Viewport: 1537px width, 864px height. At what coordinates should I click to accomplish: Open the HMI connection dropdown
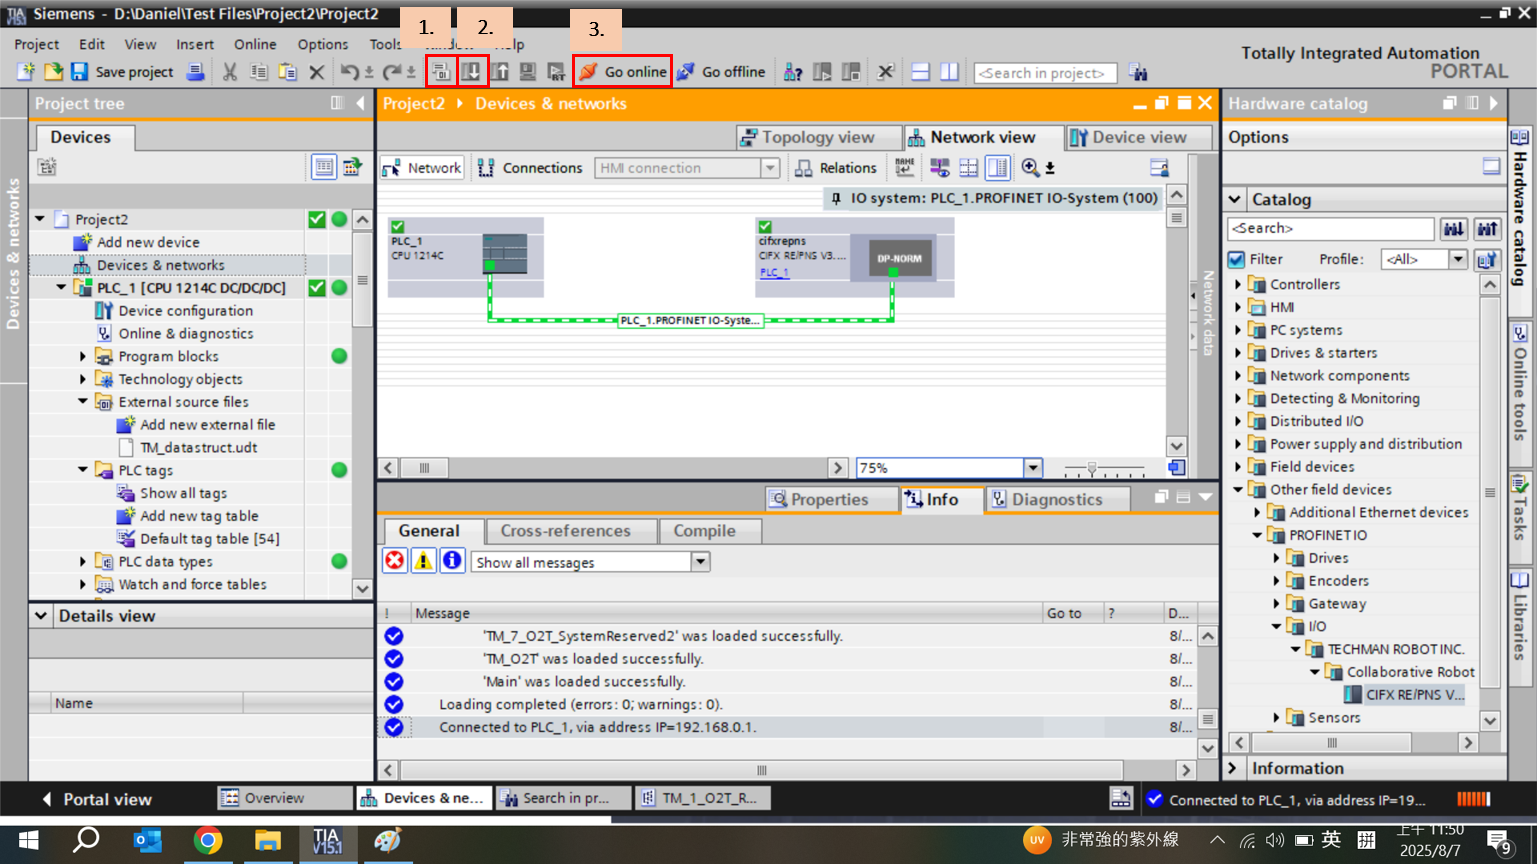[x=770, y=168]
